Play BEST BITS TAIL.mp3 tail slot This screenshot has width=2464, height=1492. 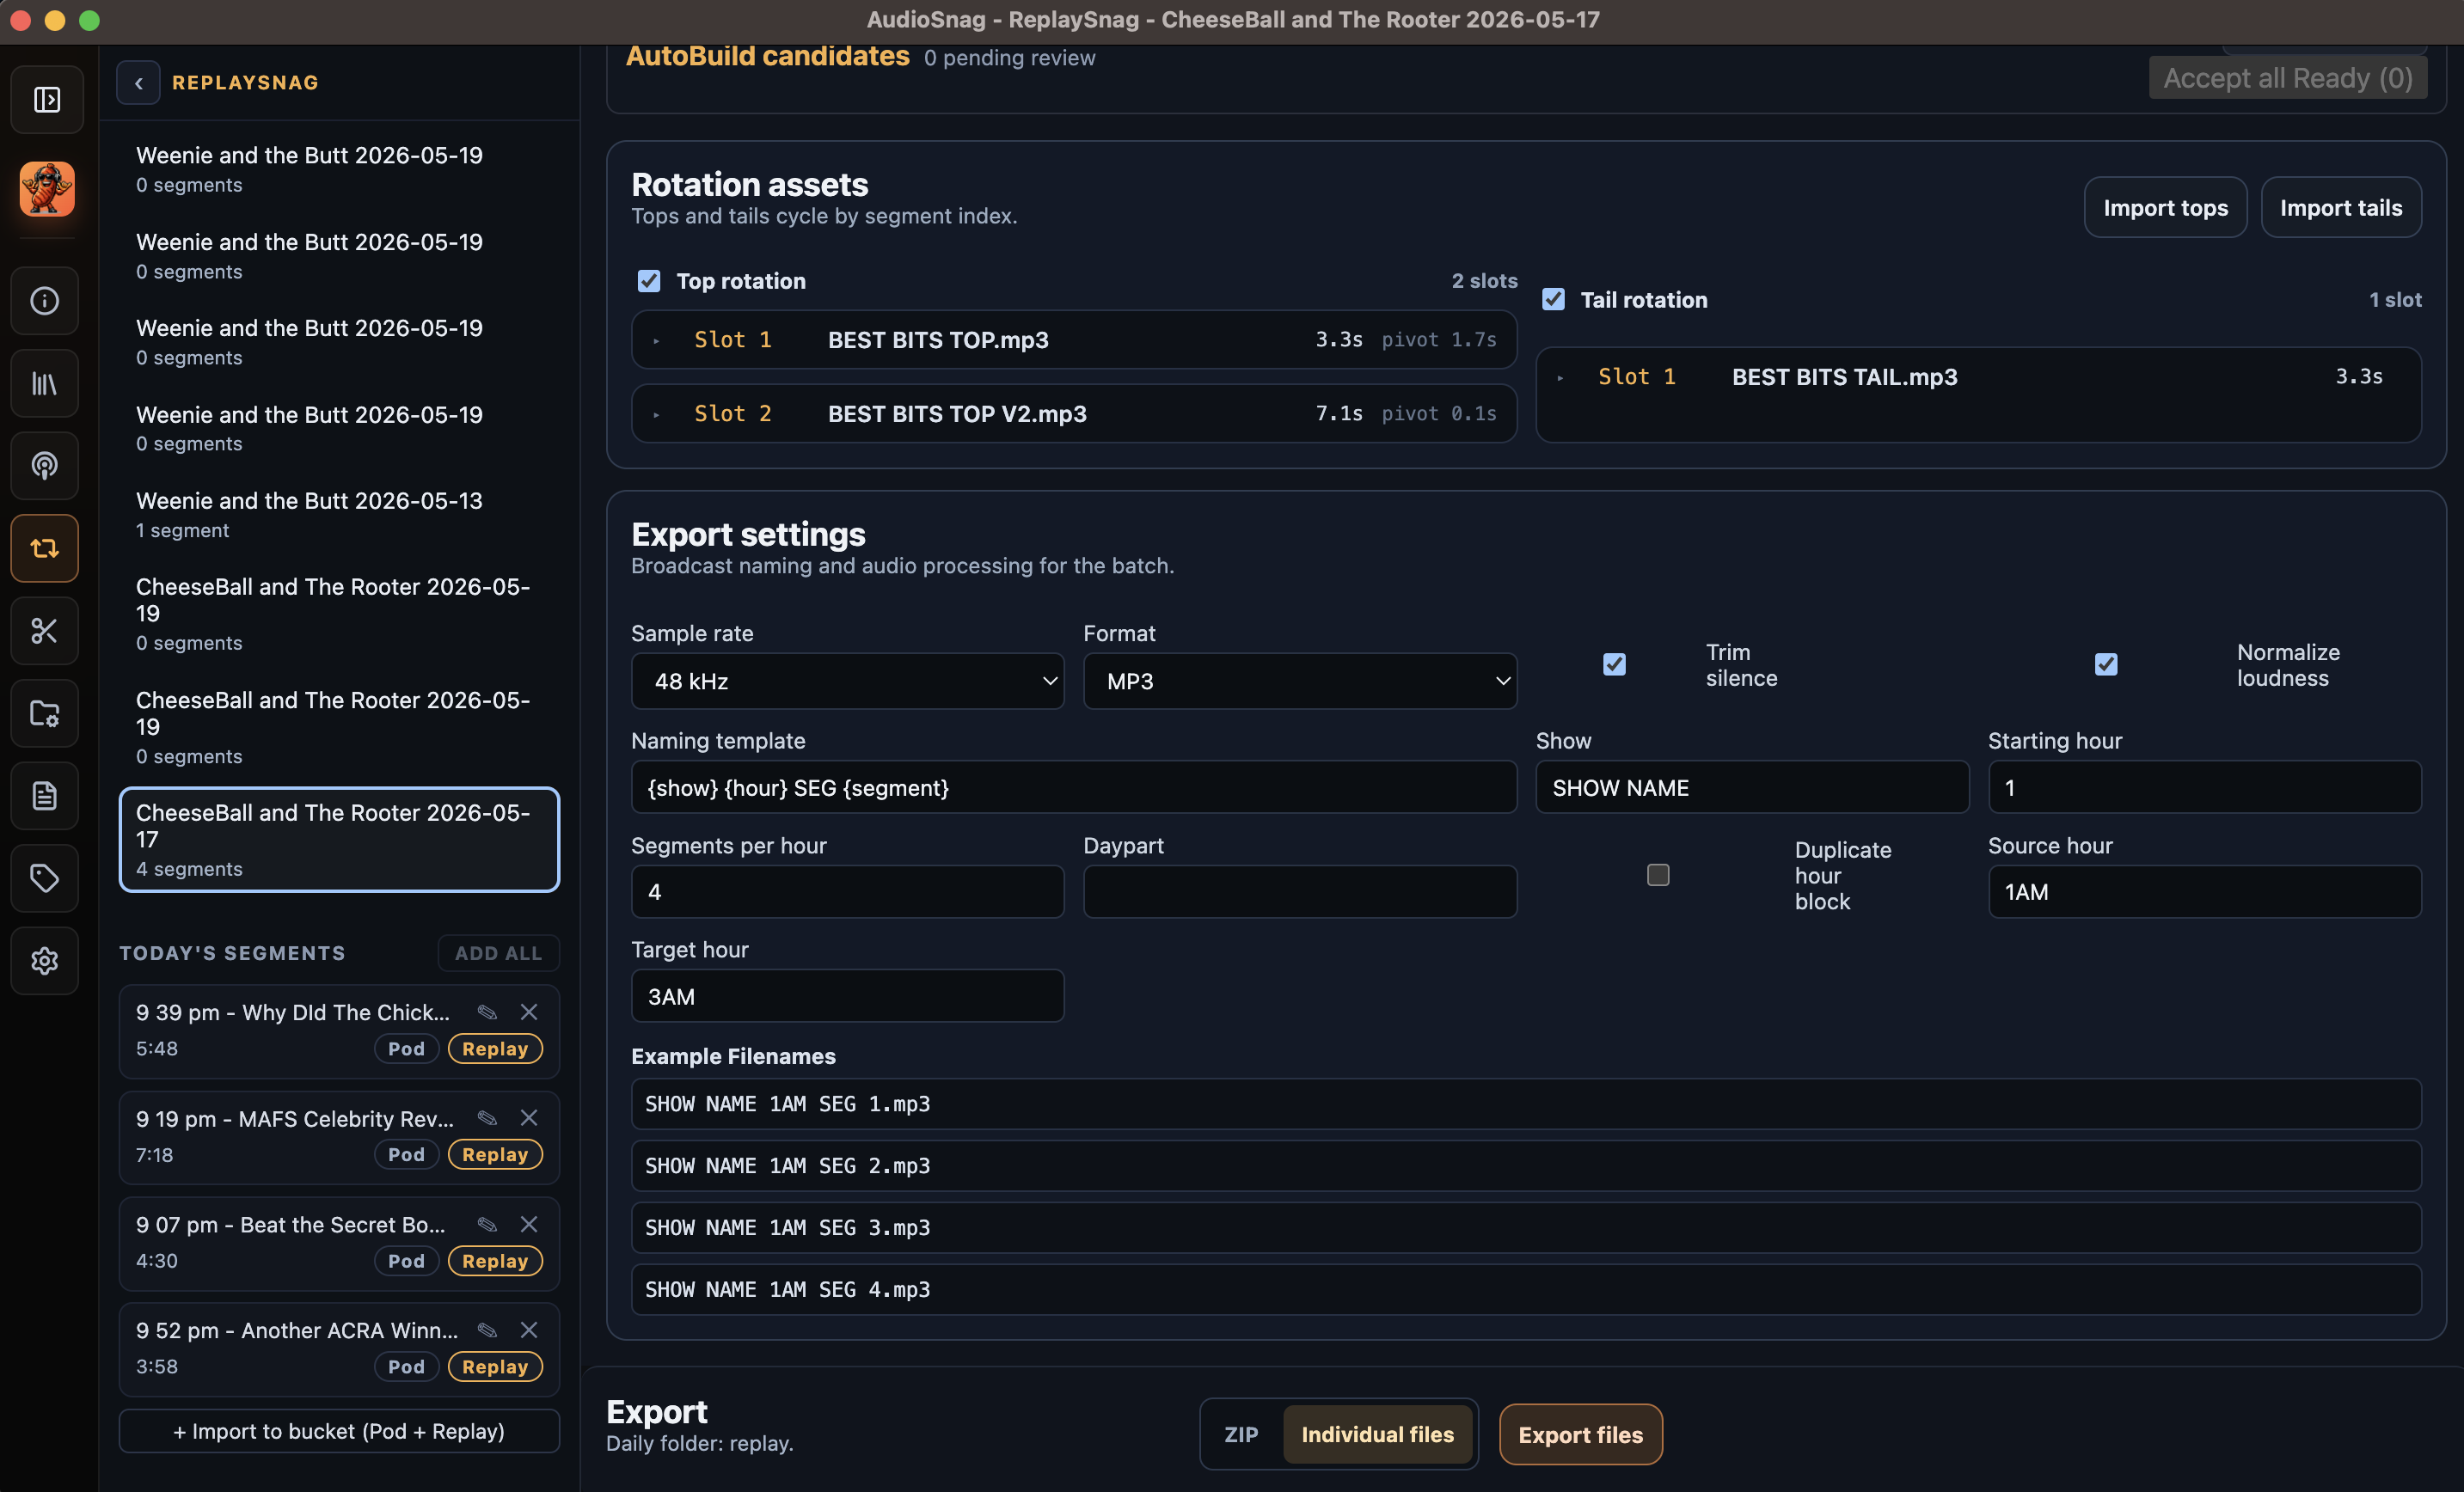[1560, 378]
